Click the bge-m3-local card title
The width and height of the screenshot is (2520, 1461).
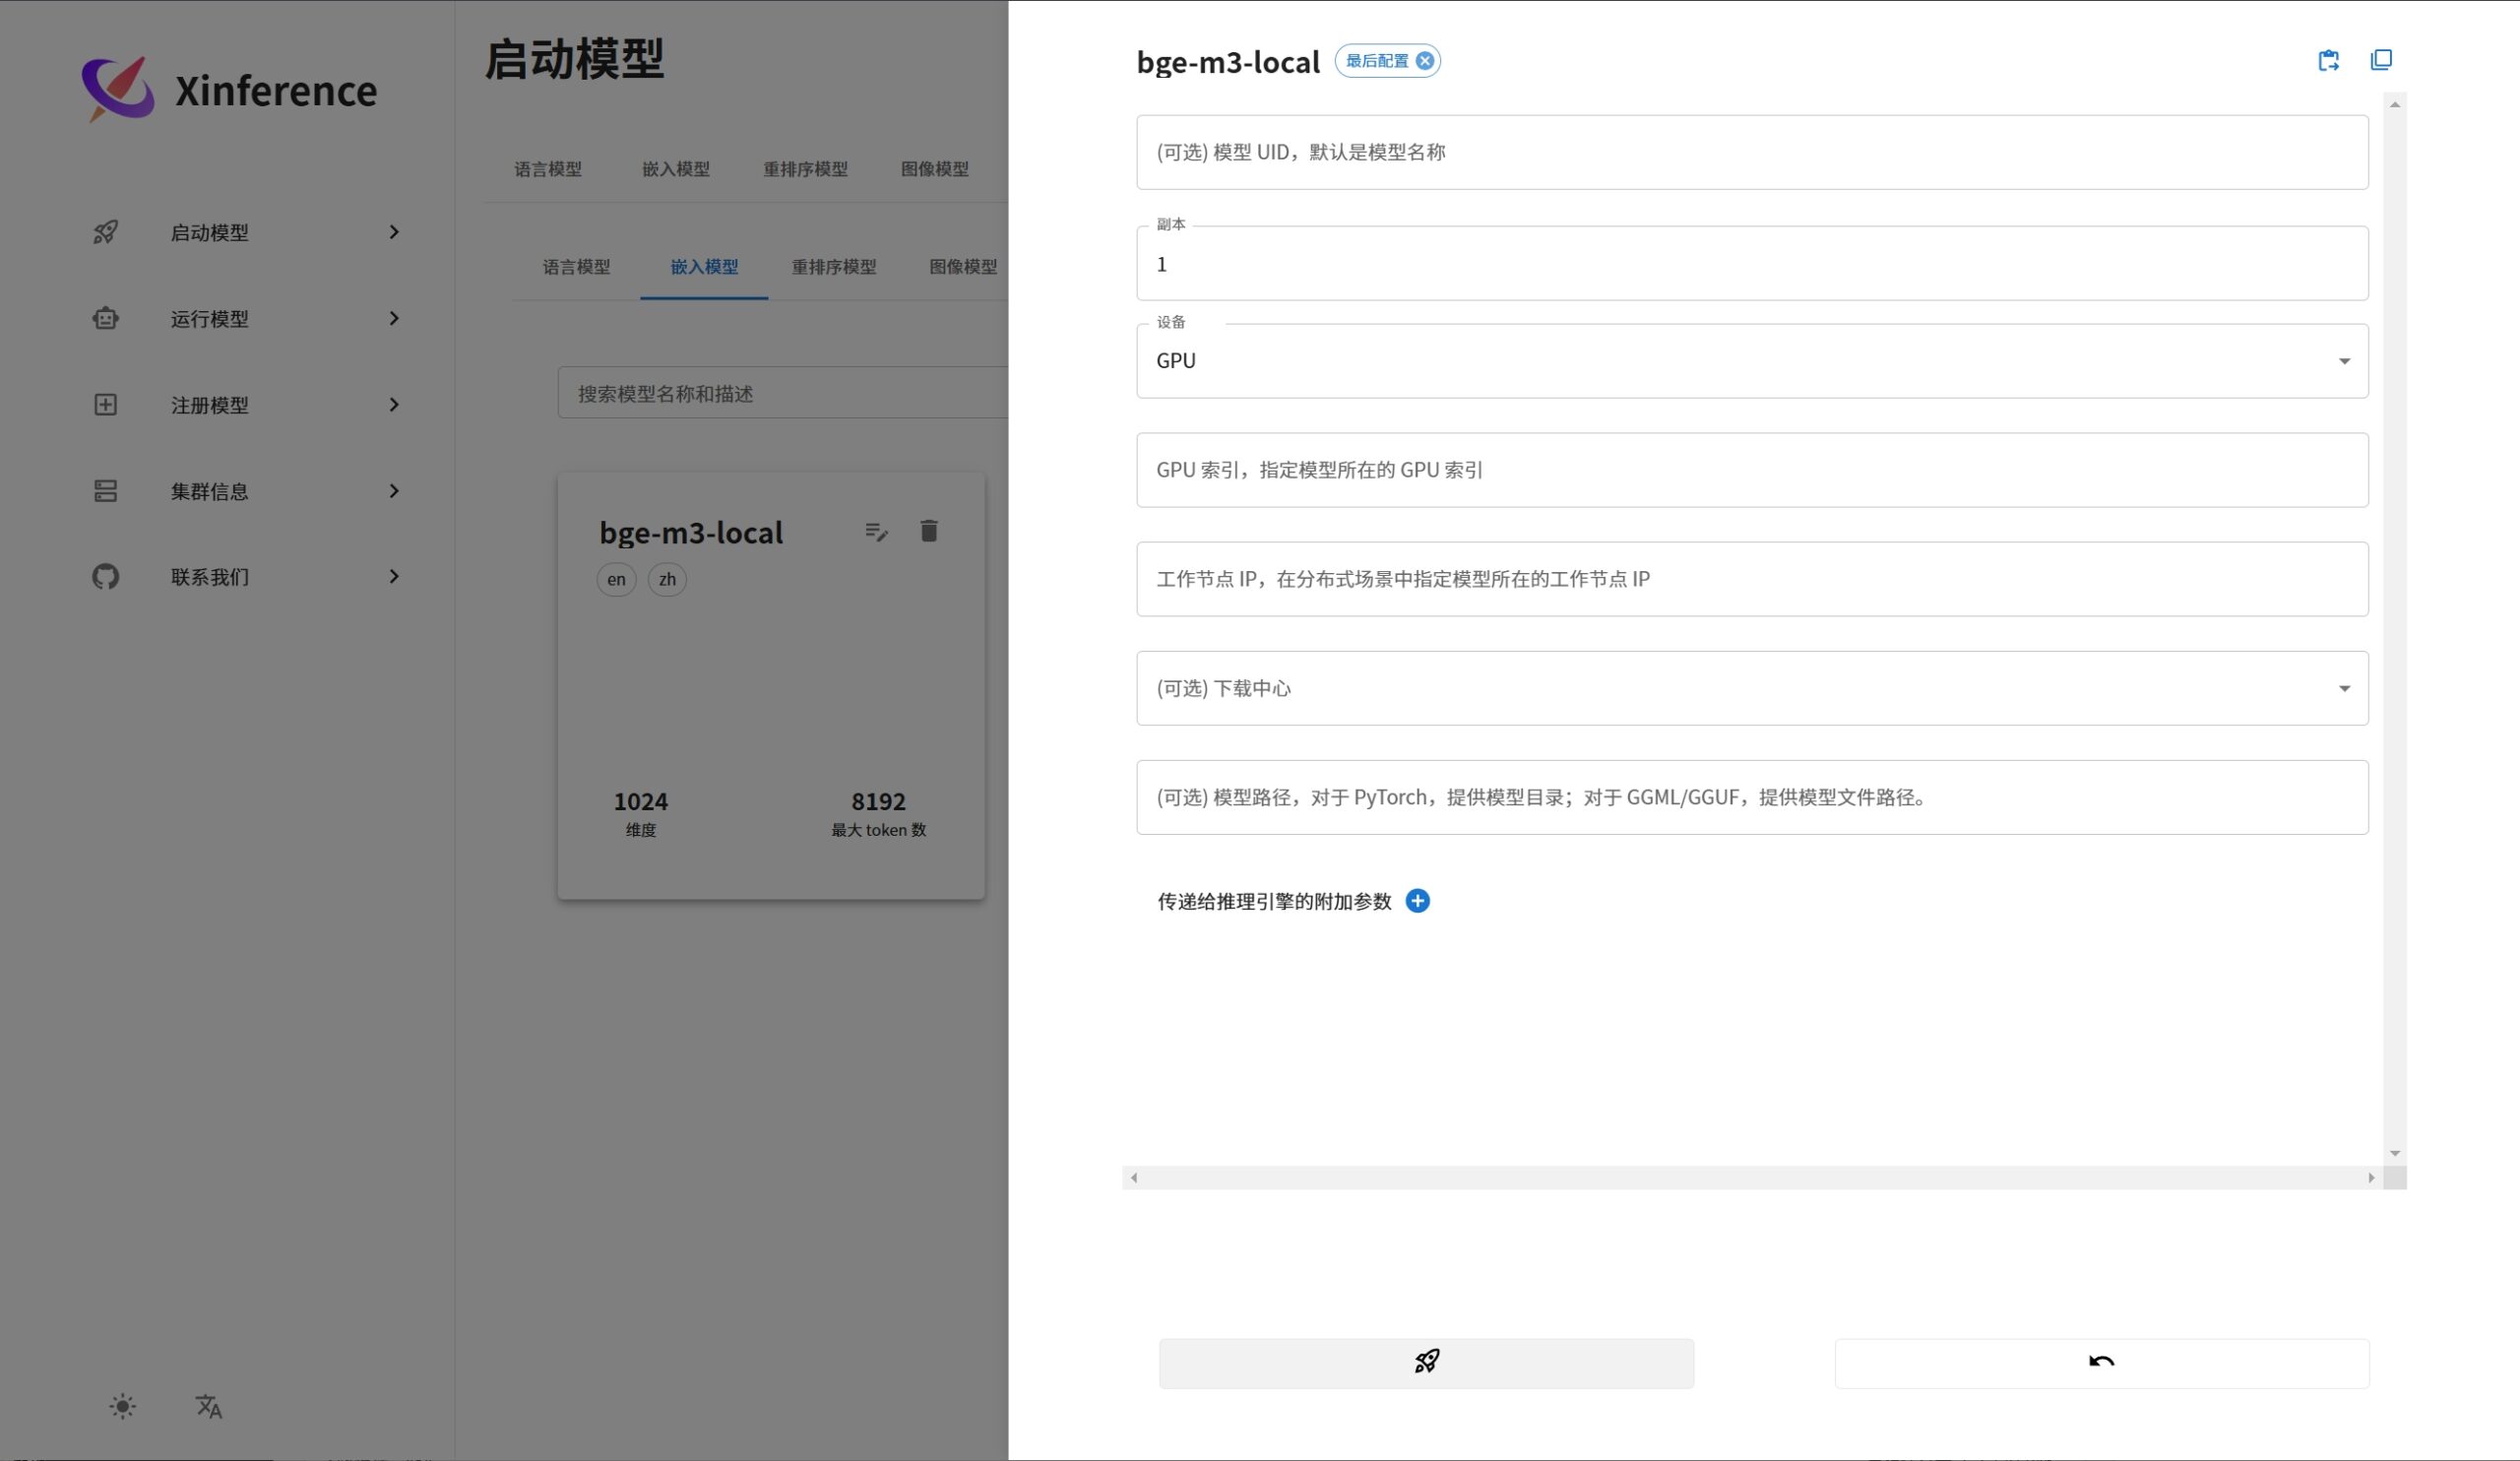click(691, 533)
